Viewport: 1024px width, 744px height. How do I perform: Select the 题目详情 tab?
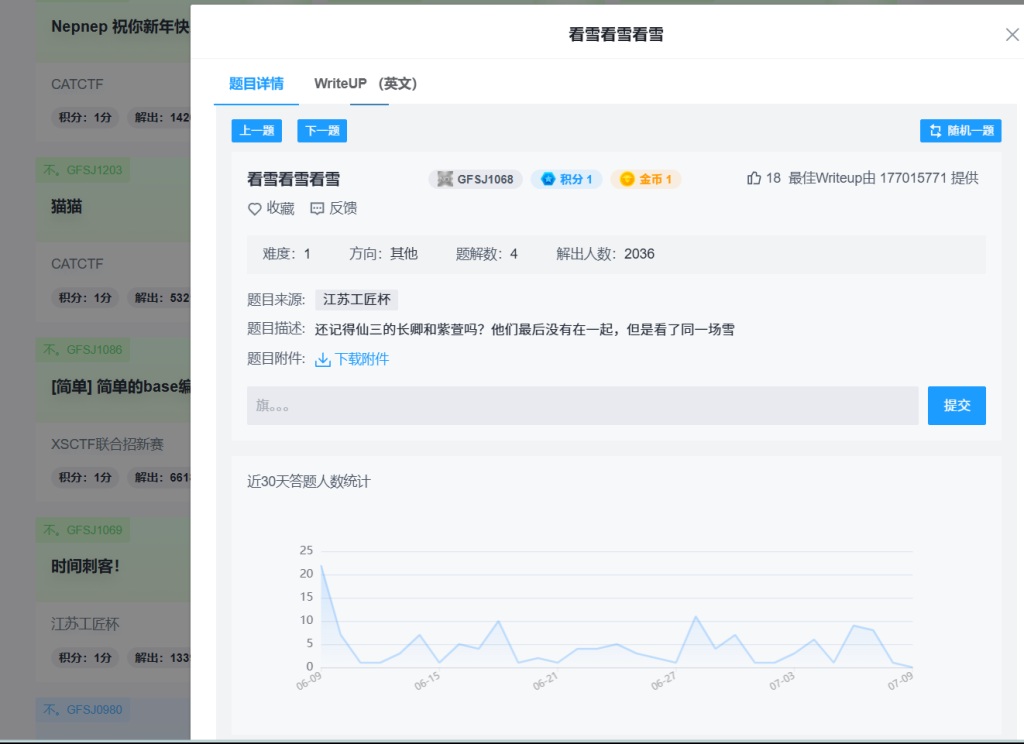256,84
